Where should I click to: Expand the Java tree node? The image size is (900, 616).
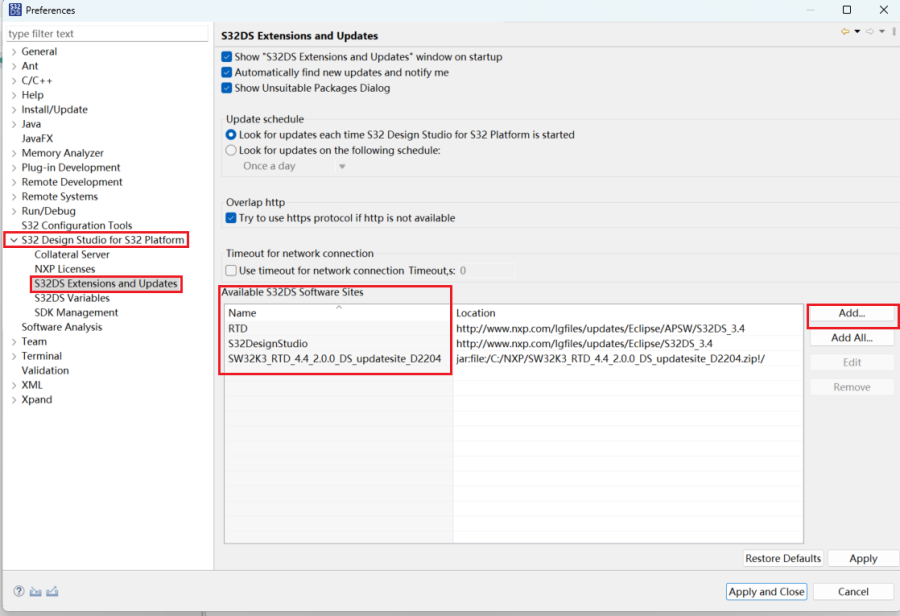point(14,124)
